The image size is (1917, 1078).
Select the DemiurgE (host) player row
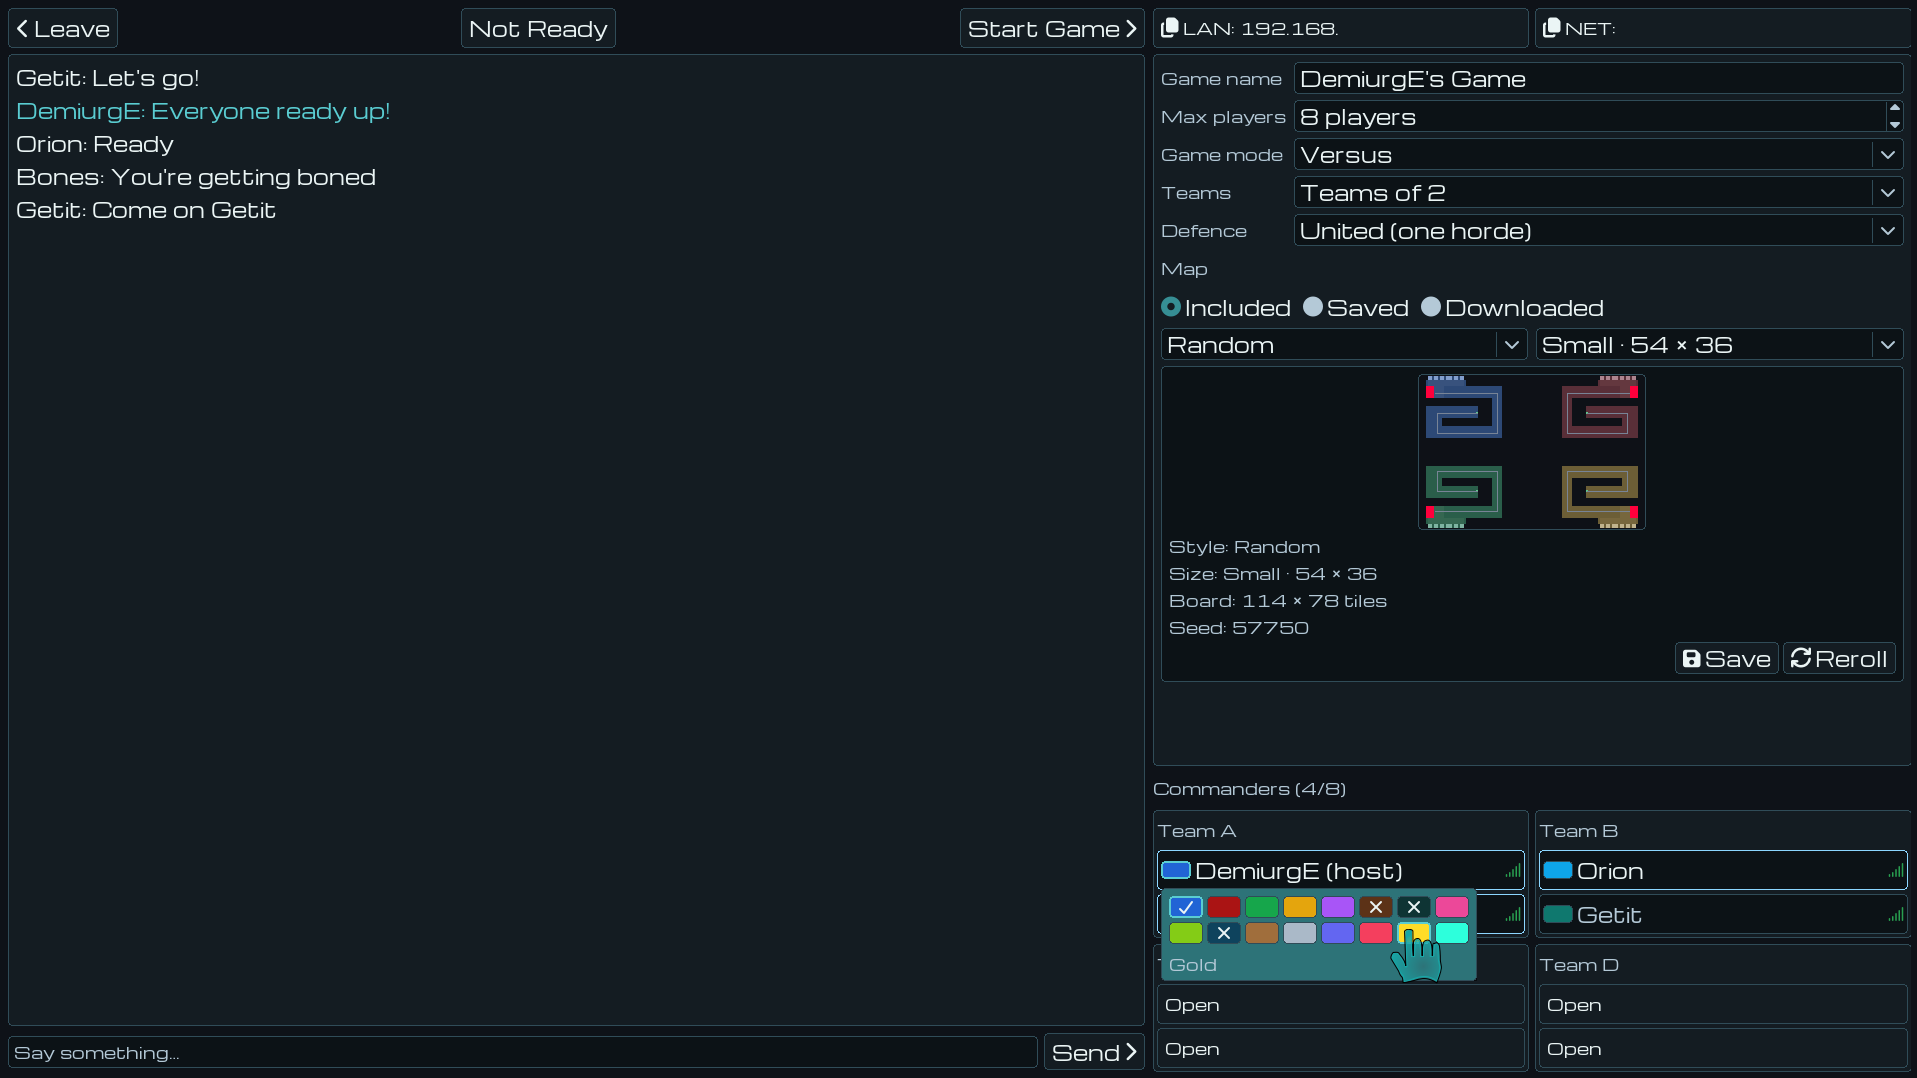[1341, 870]
